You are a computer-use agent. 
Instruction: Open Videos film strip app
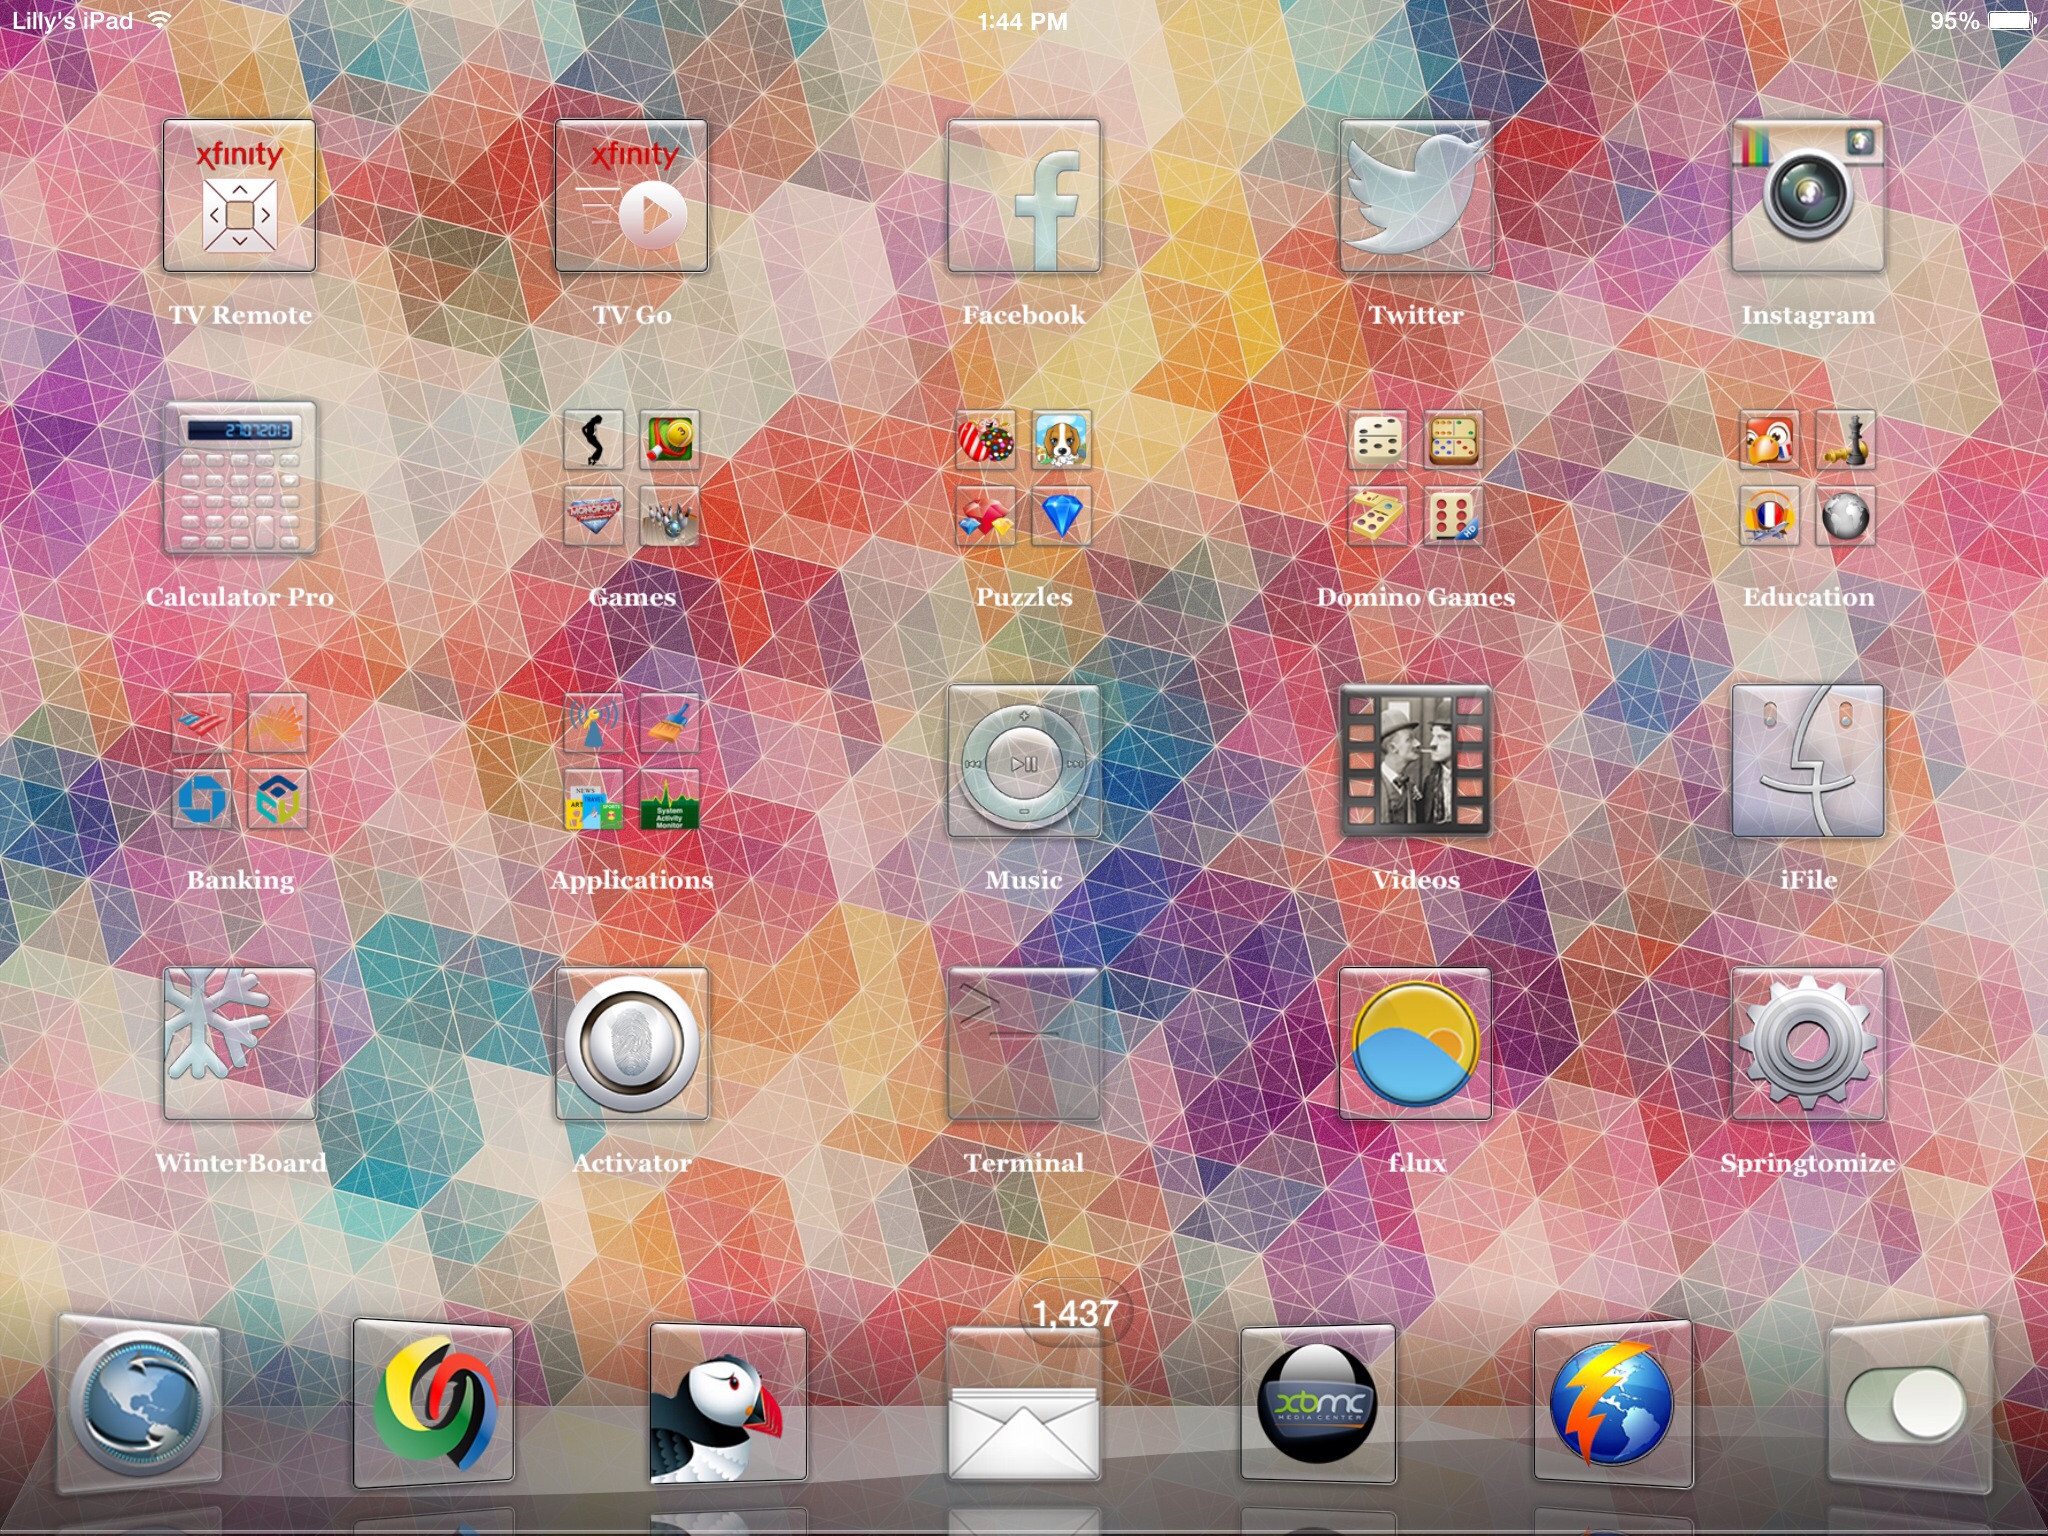(1415, 761)
